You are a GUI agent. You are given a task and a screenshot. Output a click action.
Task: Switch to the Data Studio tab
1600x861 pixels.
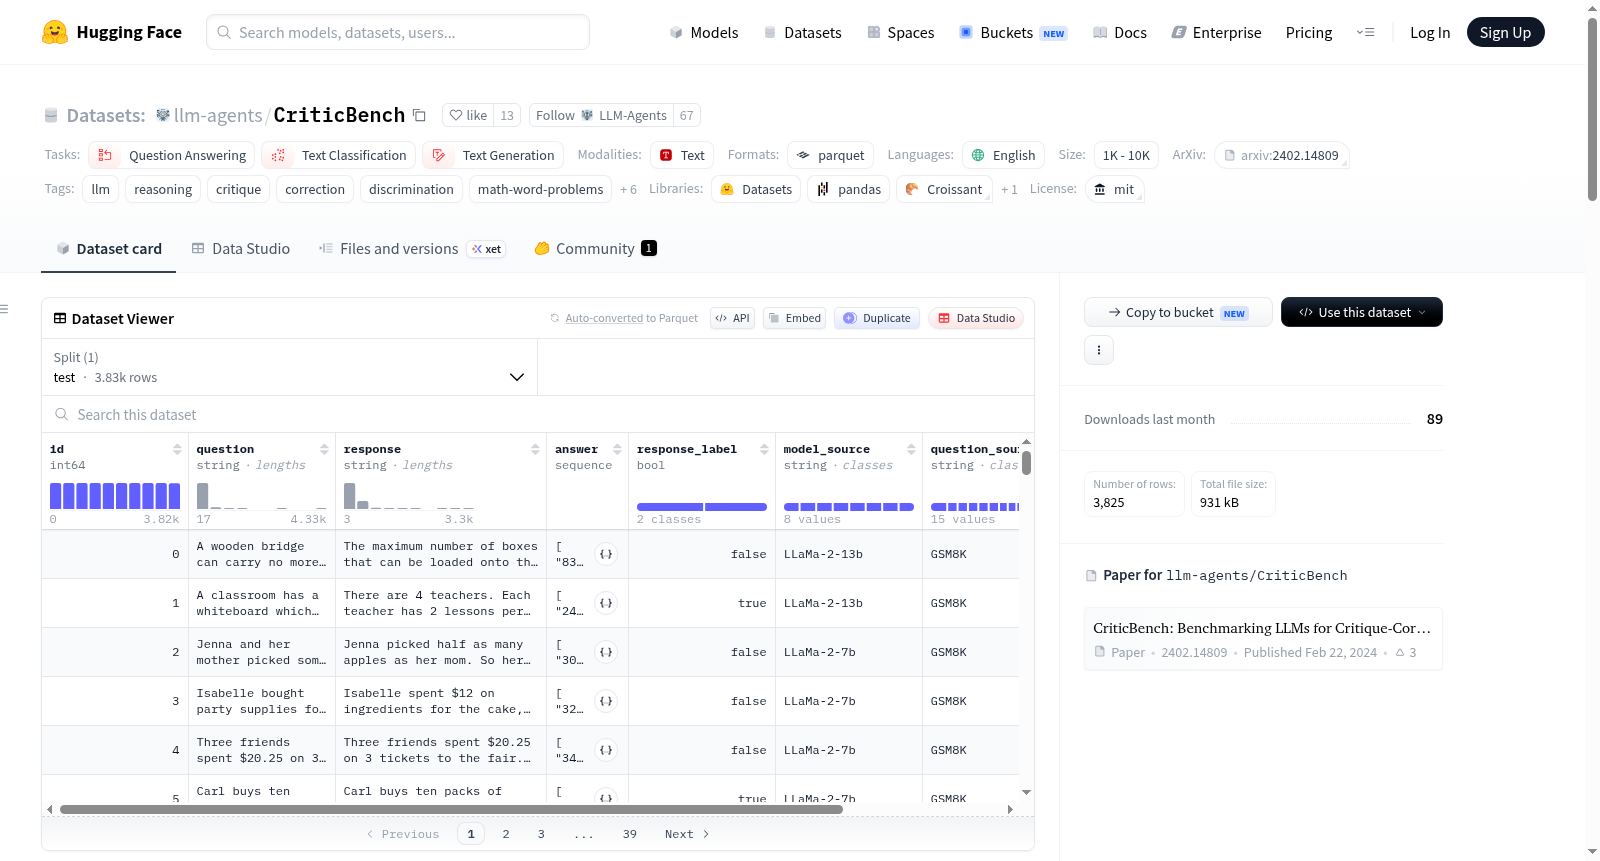[x=241, y=248]
